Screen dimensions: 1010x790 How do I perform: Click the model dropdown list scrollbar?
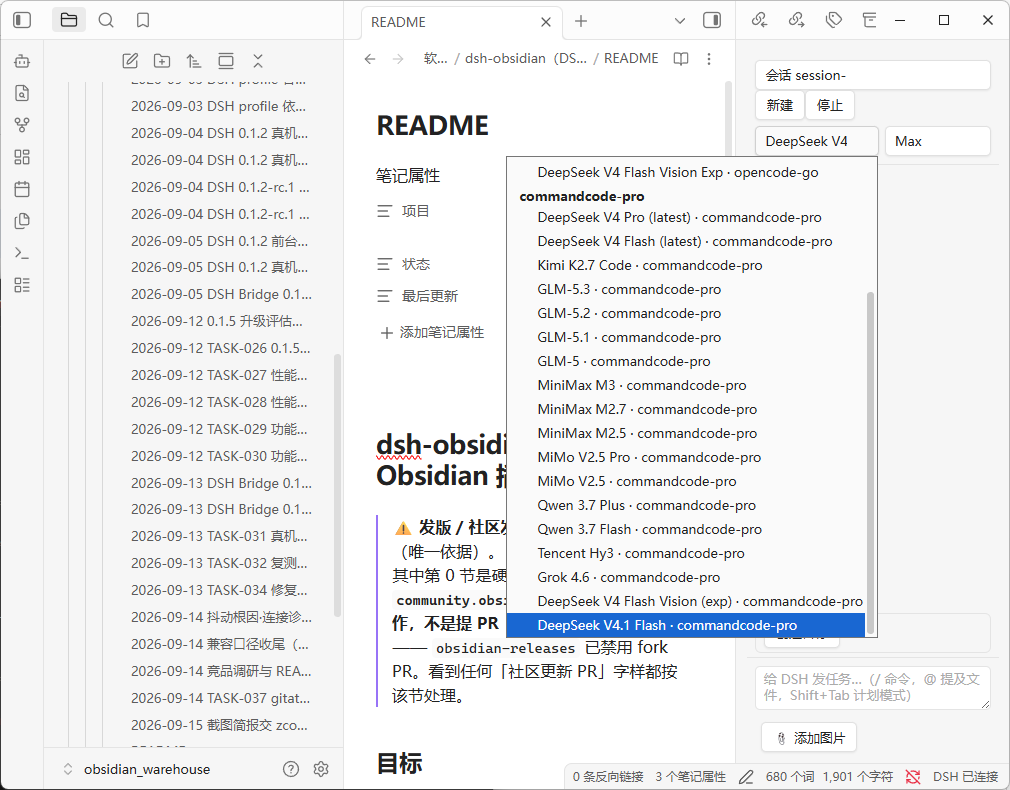(x=870, y=463)
